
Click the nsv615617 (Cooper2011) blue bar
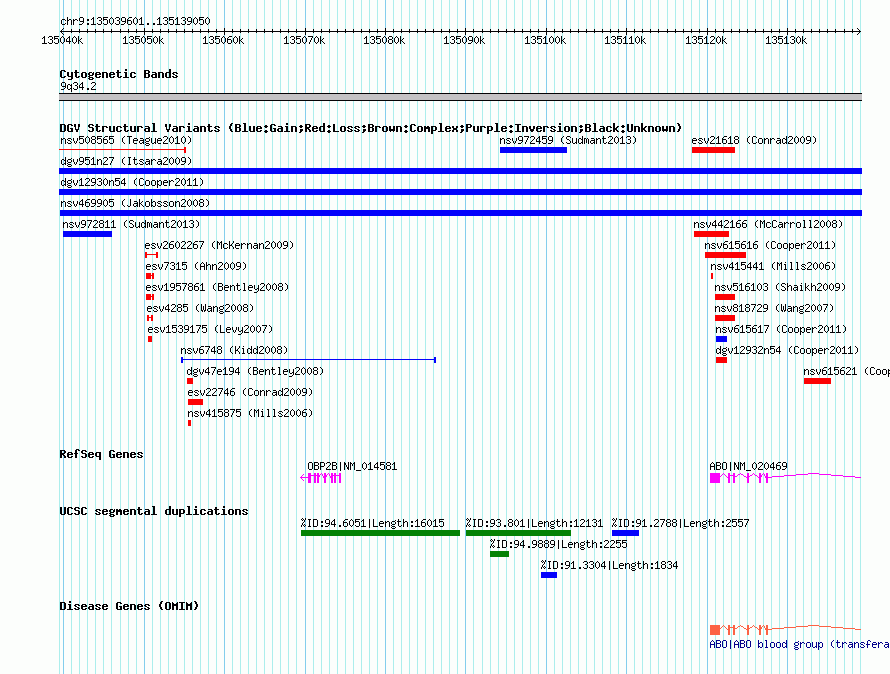(721, 339)
